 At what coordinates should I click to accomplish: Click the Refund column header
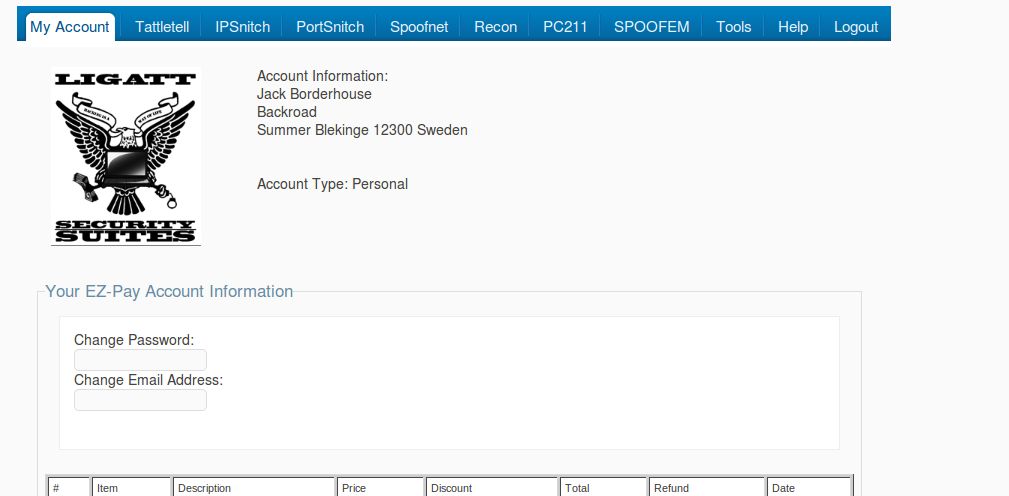[x=707, y=488]
